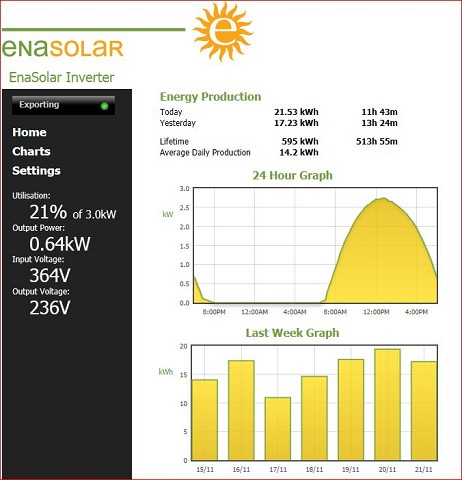The image size is (462, 480).
Task: Click the 20/11 bar in weekly graph
Action: click(387, 405)
